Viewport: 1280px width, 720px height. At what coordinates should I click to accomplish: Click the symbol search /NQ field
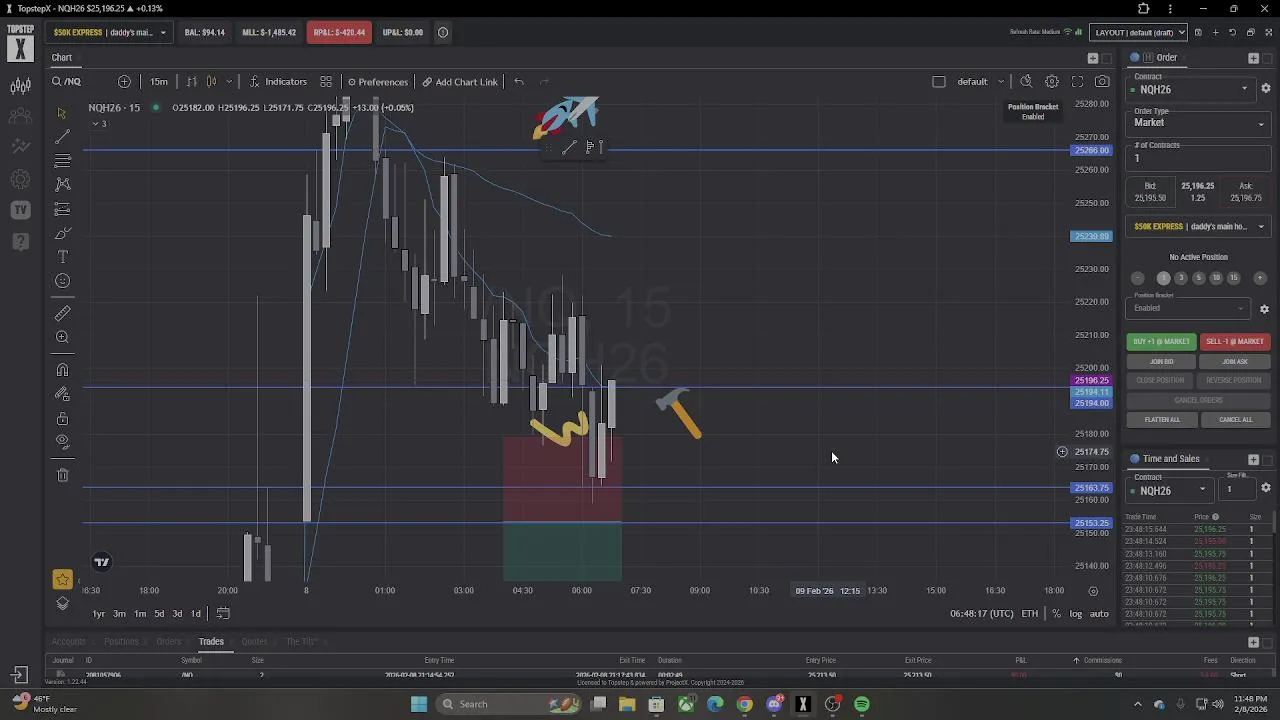coord(67,82)
